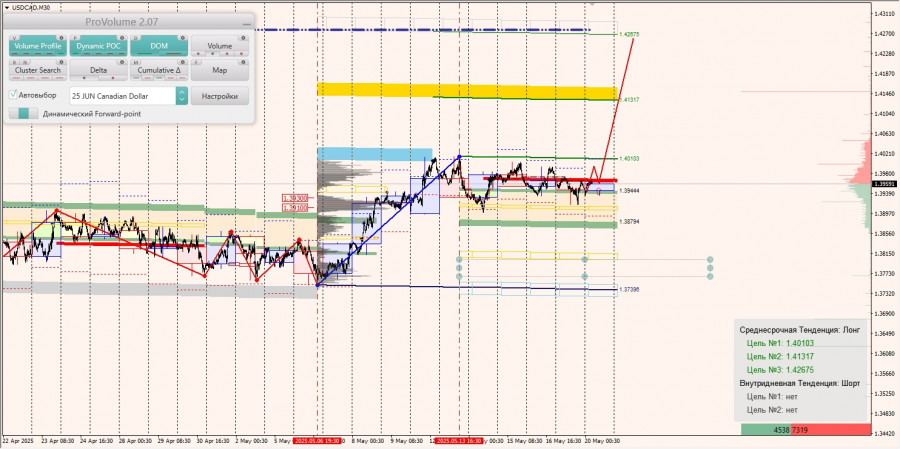Open settings gear on Map button

point(243,61)
